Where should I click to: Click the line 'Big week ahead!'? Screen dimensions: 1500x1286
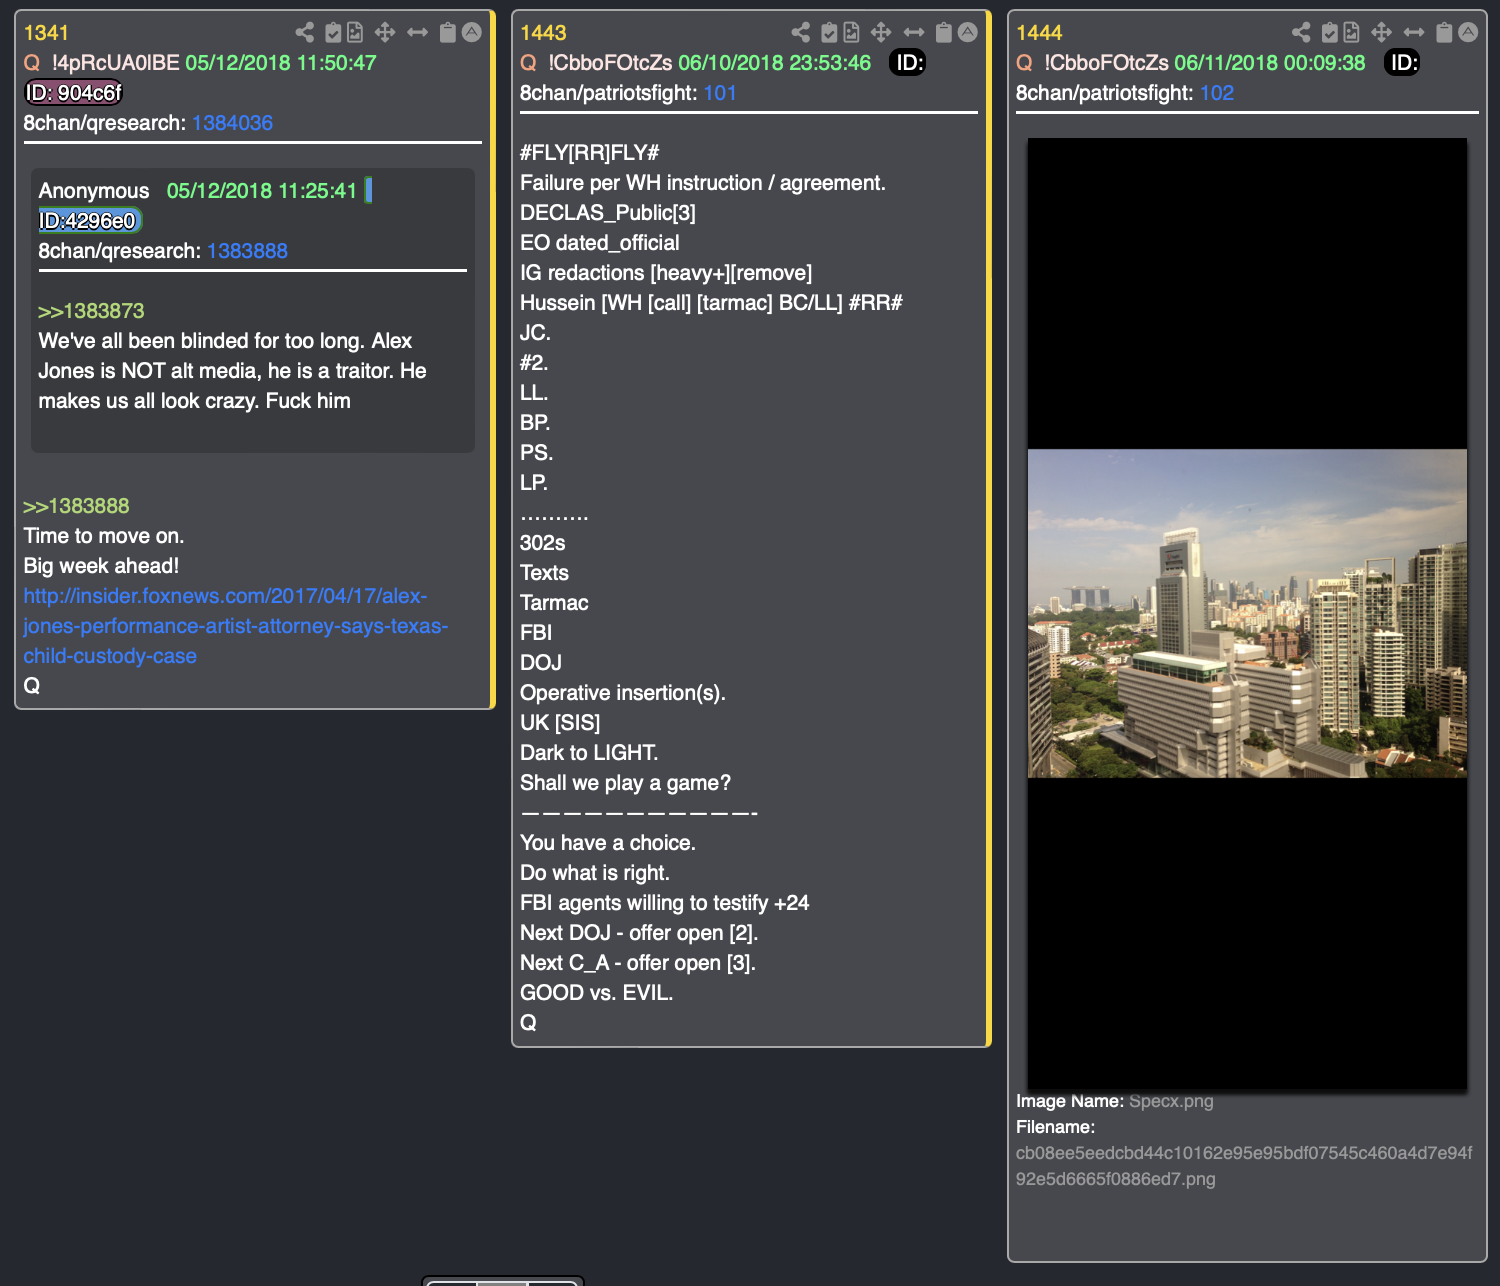tap(101, 566)
